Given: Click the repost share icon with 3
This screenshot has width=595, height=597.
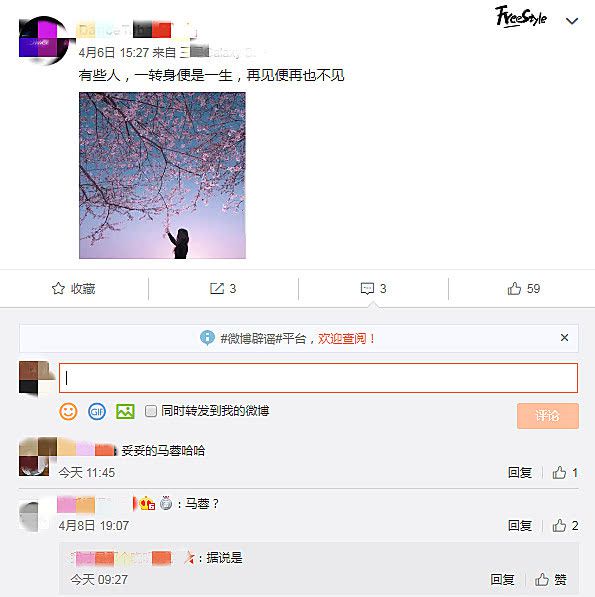Looking at the screenshot, I should [x=217, y=289].
